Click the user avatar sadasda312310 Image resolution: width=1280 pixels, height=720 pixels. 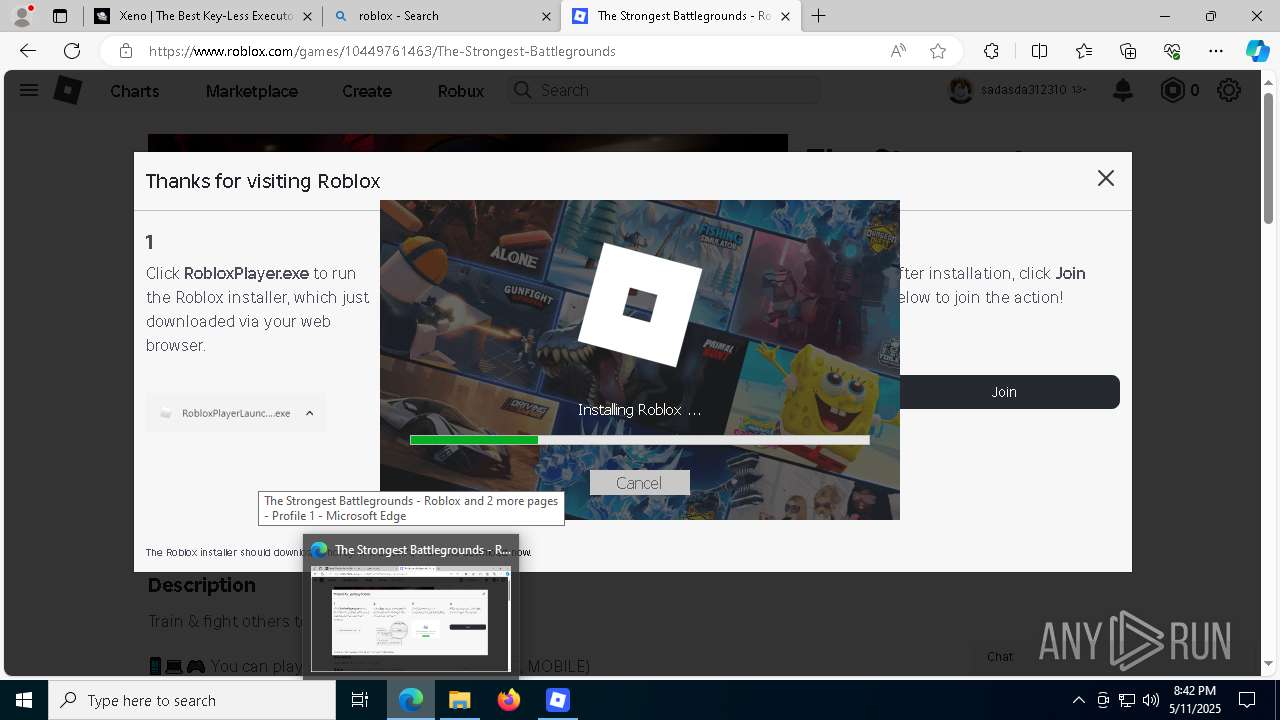click(x=961, y=91)
